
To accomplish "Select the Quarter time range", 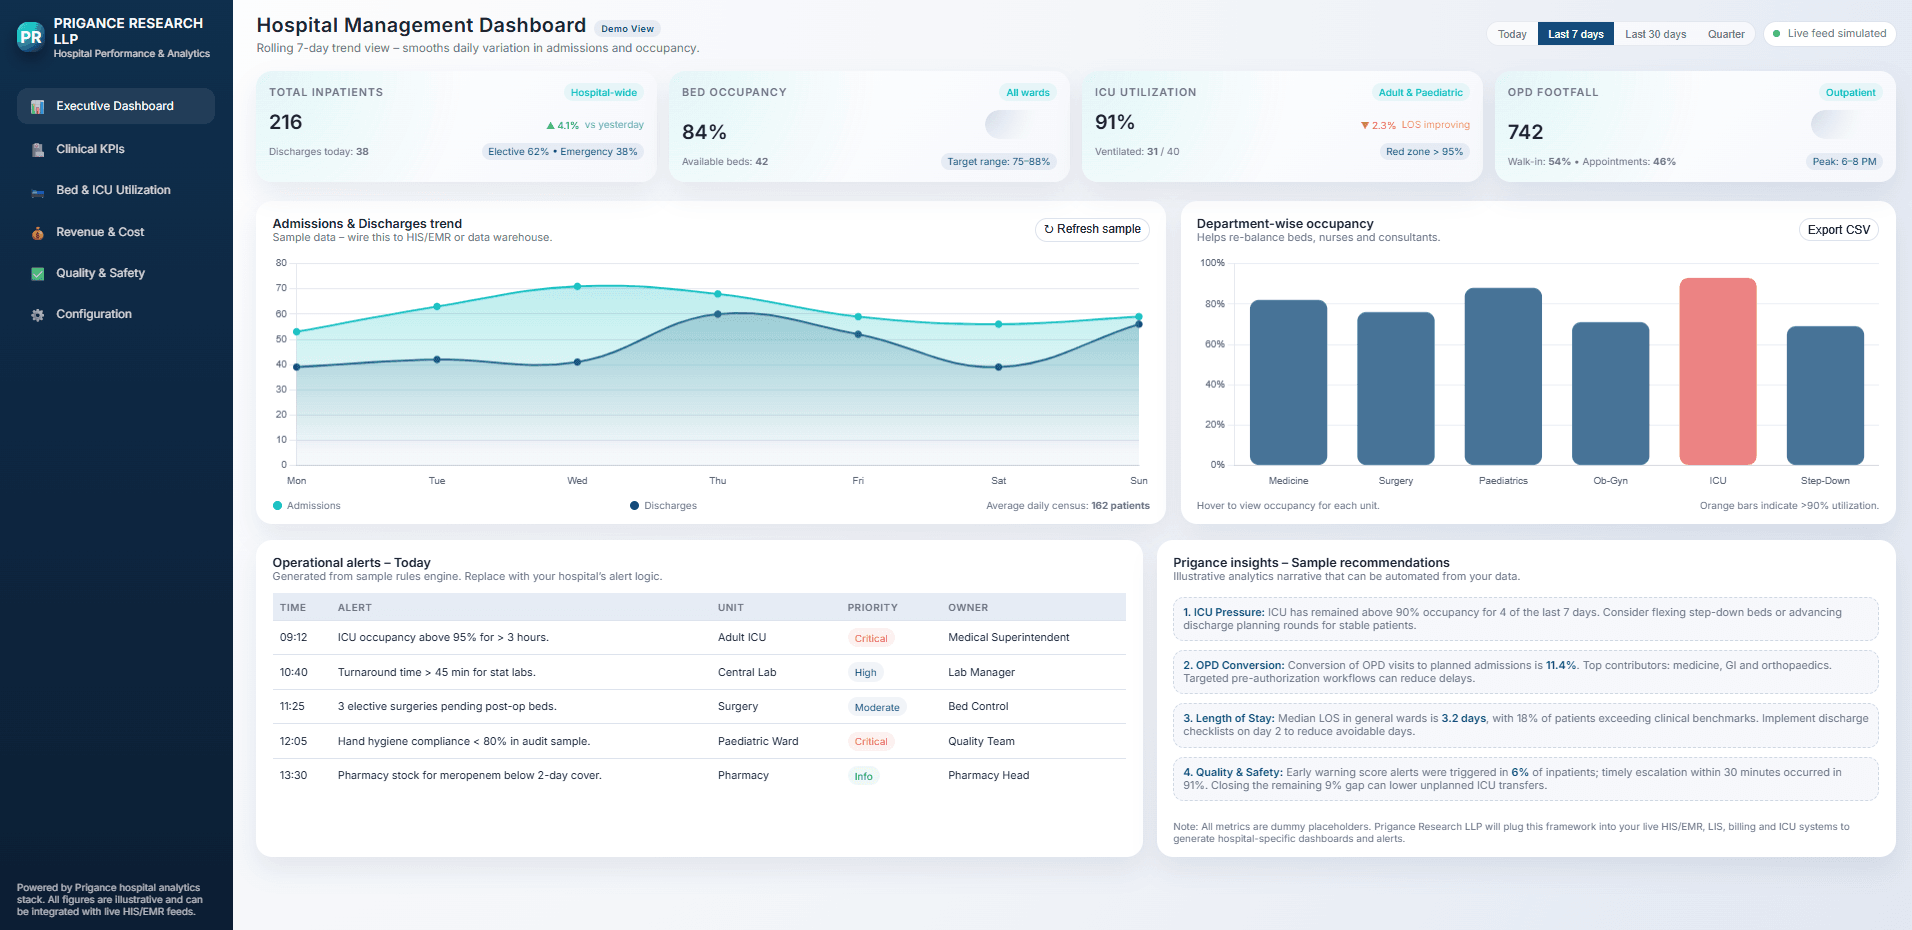I will tap(1726, 33).
